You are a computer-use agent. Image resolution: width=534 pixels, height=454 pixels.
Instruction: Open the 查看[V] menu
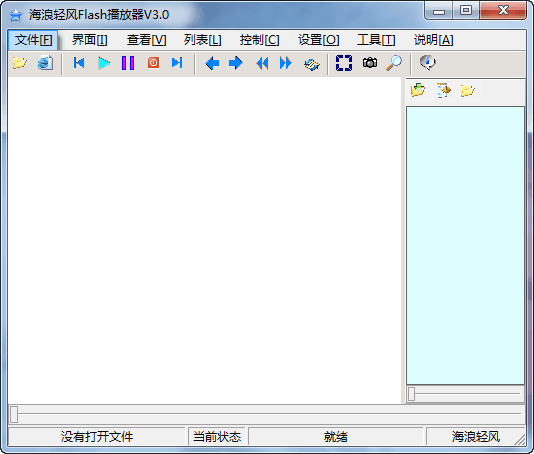tap(146, 40)
